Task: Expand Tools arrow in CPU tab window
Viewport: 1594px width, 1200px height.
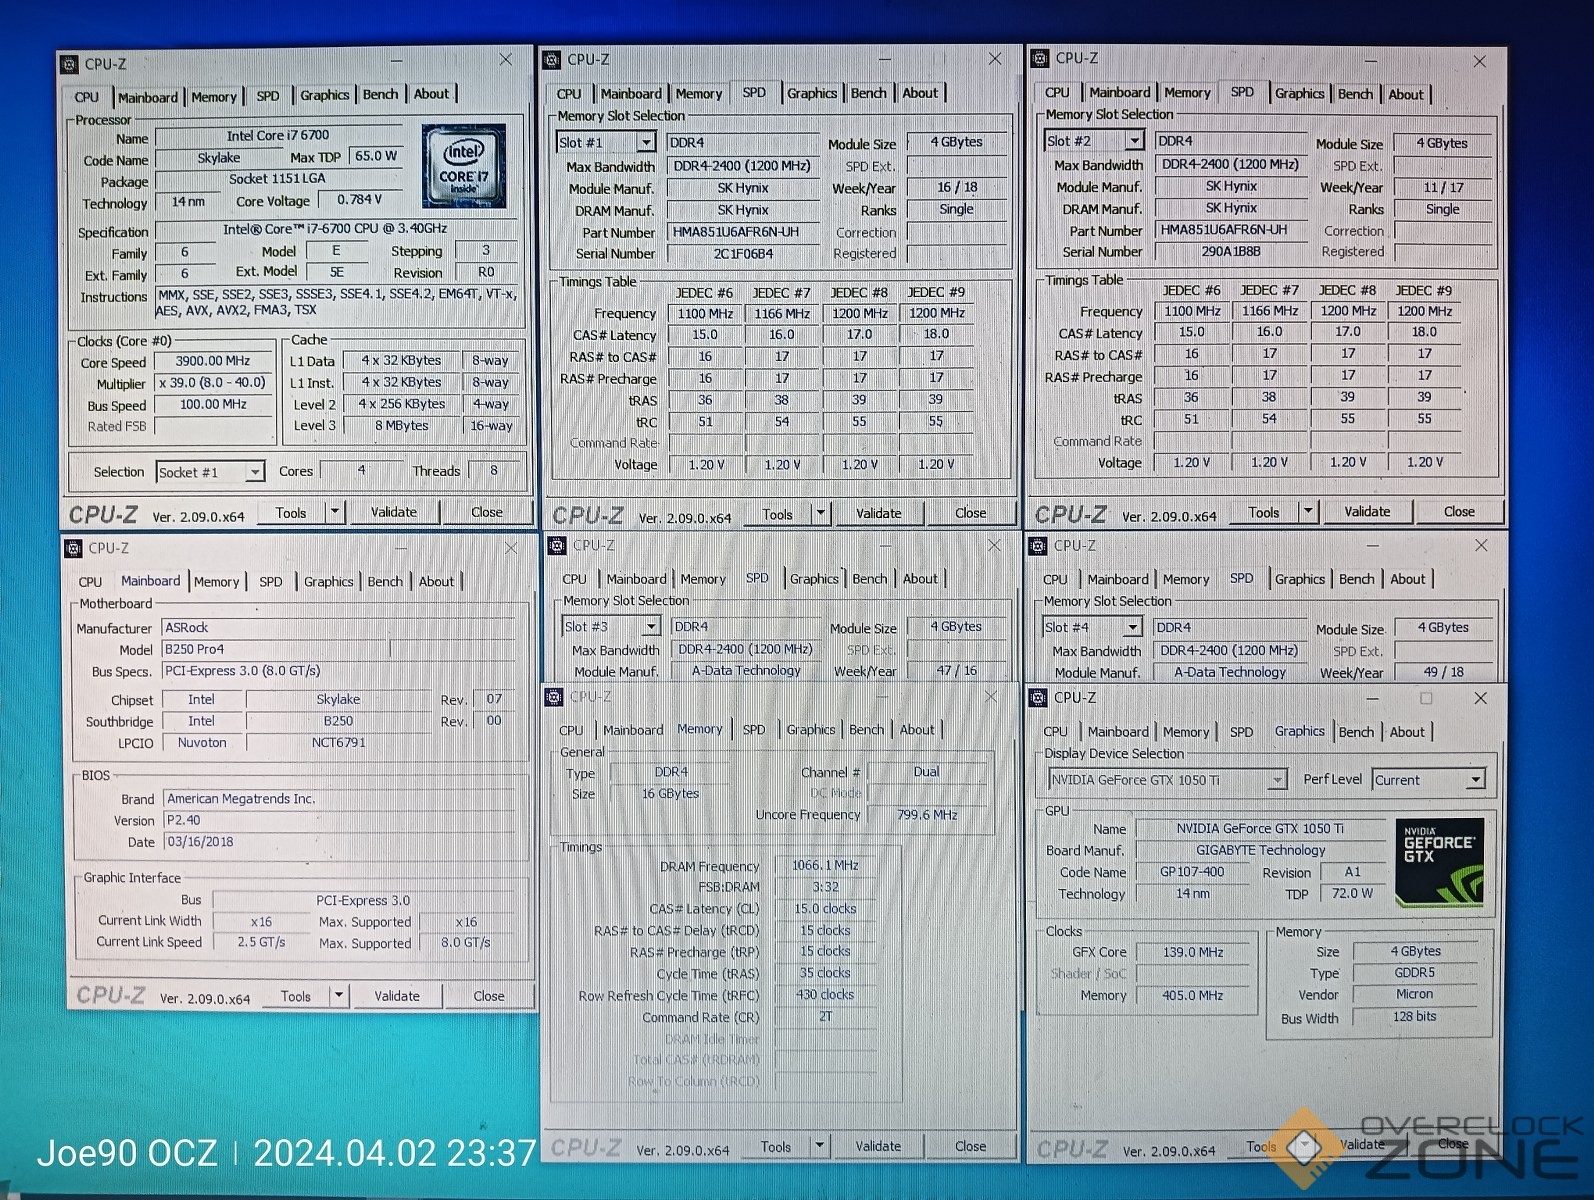Action: (x=335, y=512)
